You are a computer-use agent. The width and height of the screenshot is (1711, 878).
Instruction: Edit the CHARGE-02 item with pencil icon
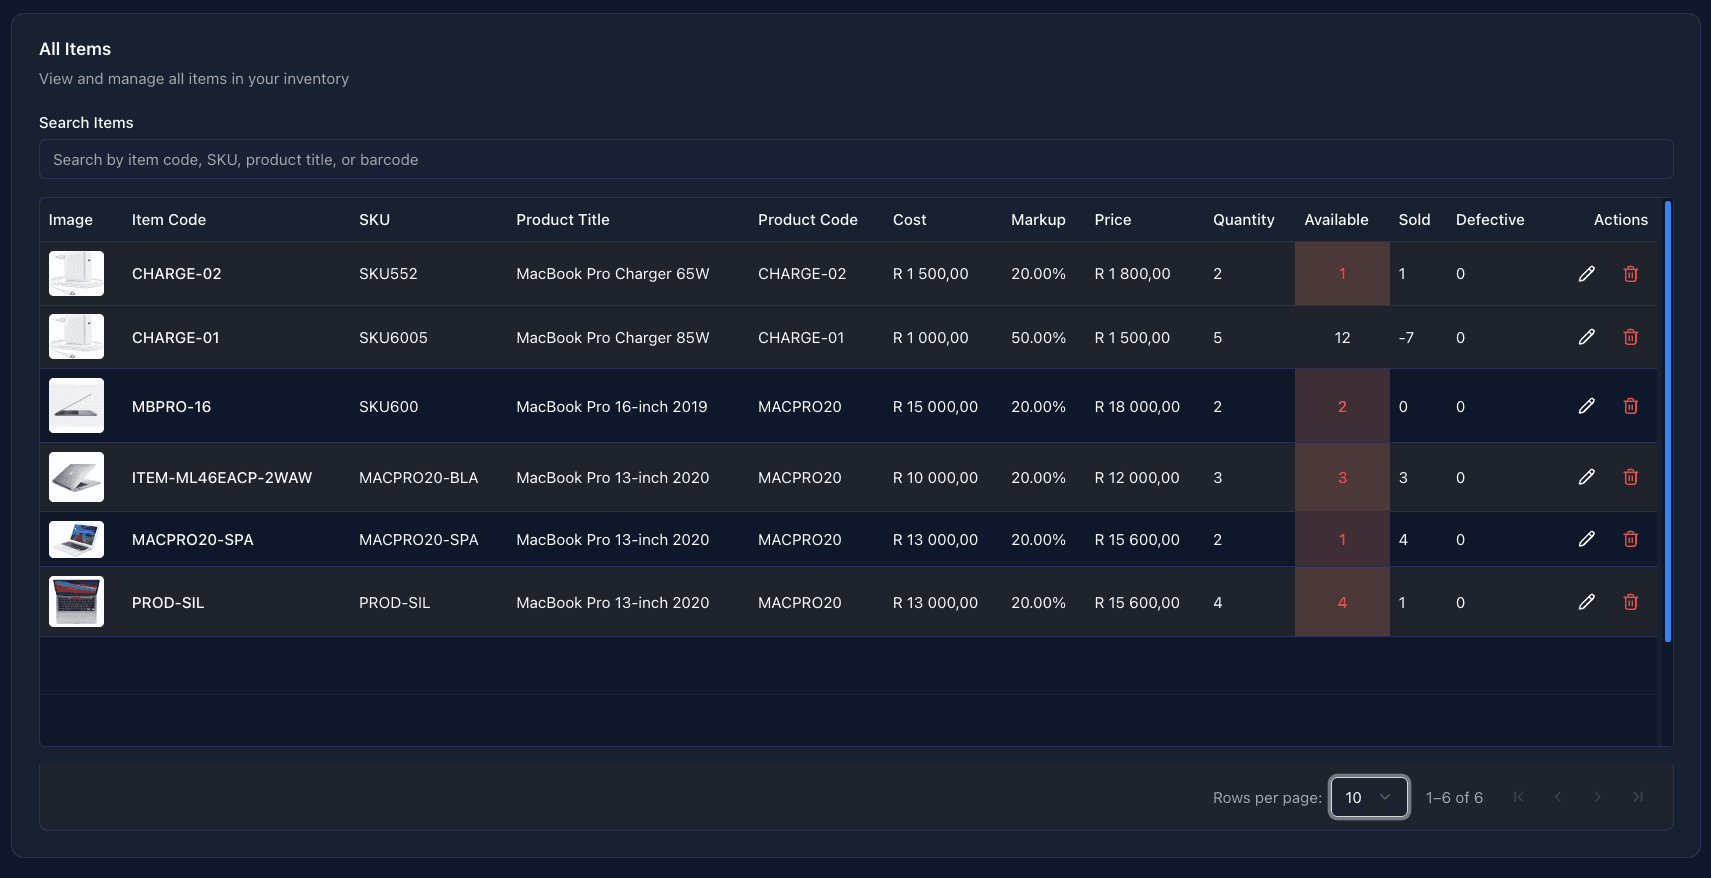coord(1586,274)
